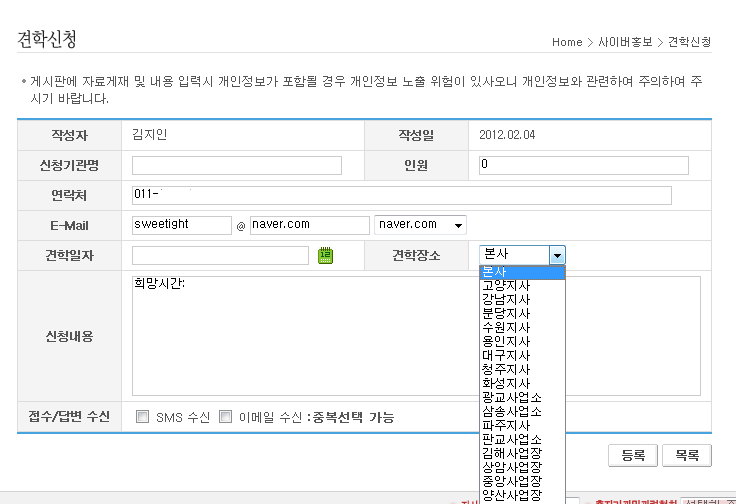
Task: Go to Home breadcrumb link
Action: click(567, 42)
